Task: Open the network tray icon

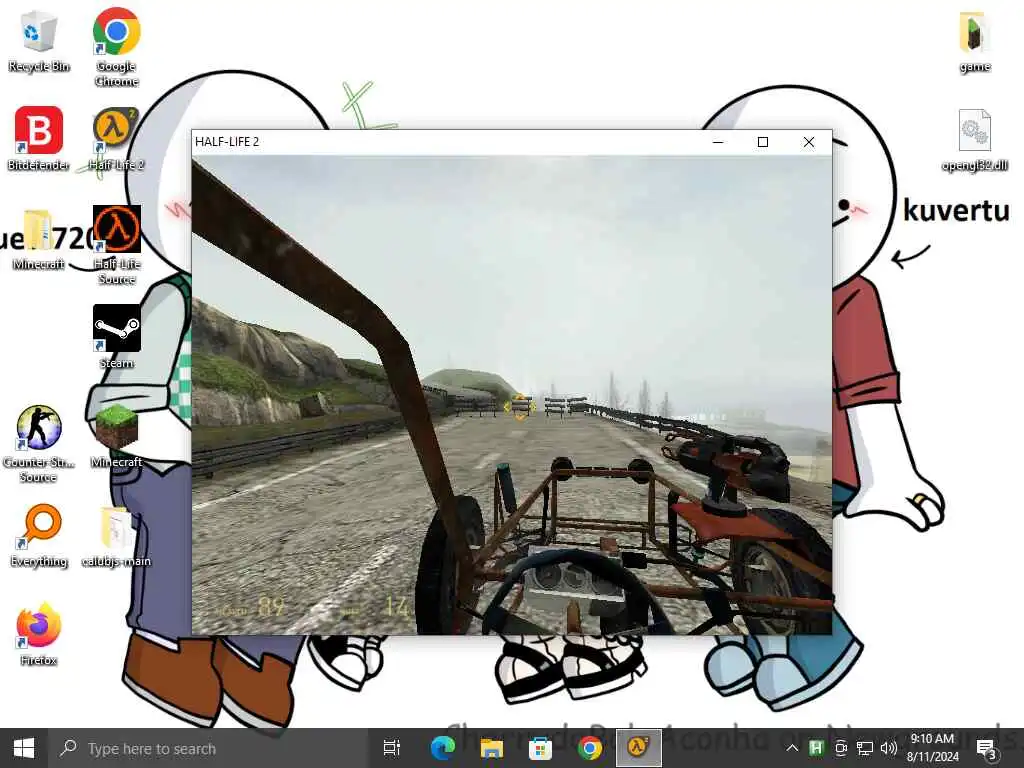Action: click(865, 748)
